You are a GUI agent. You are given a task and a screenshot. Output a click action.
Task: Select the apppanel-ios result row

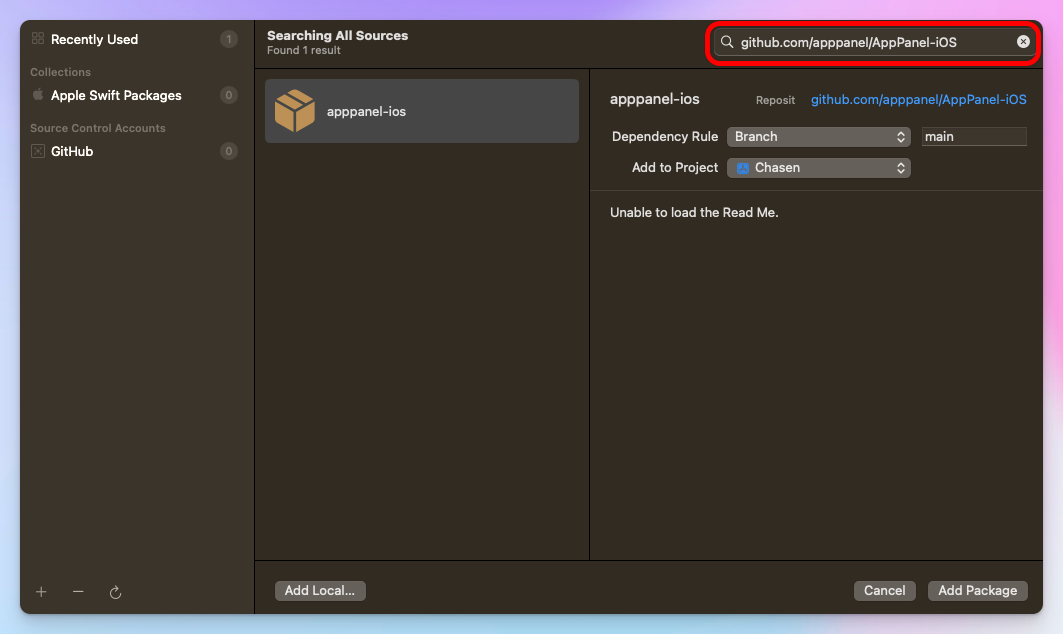(x=422, y=111)
